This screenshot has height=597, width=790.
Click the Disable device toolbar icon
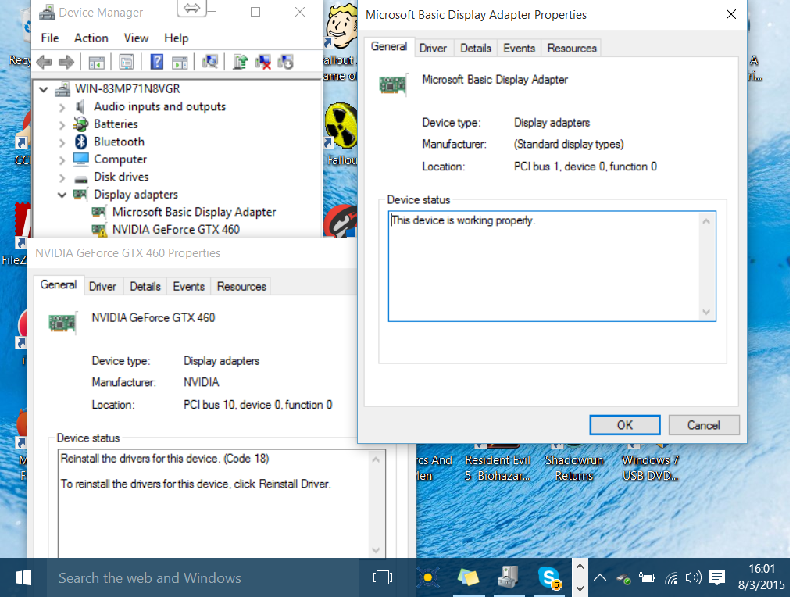pos(285,62)
